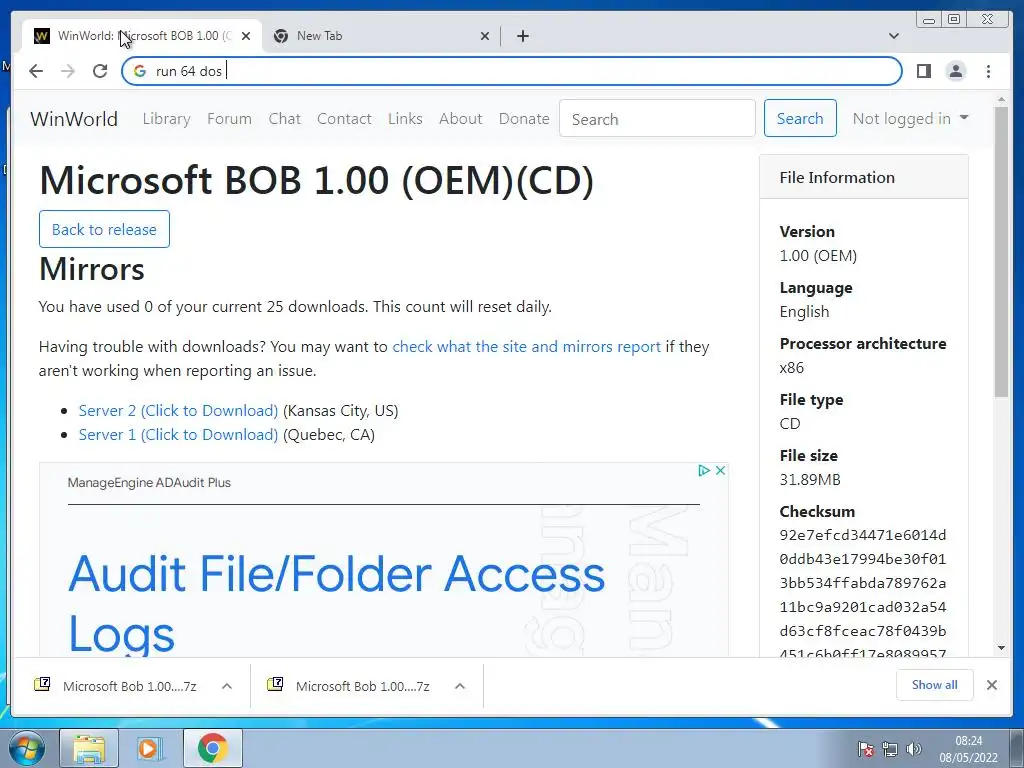
Task: Close the New Tab tab
Action: [x=485, y=36]
